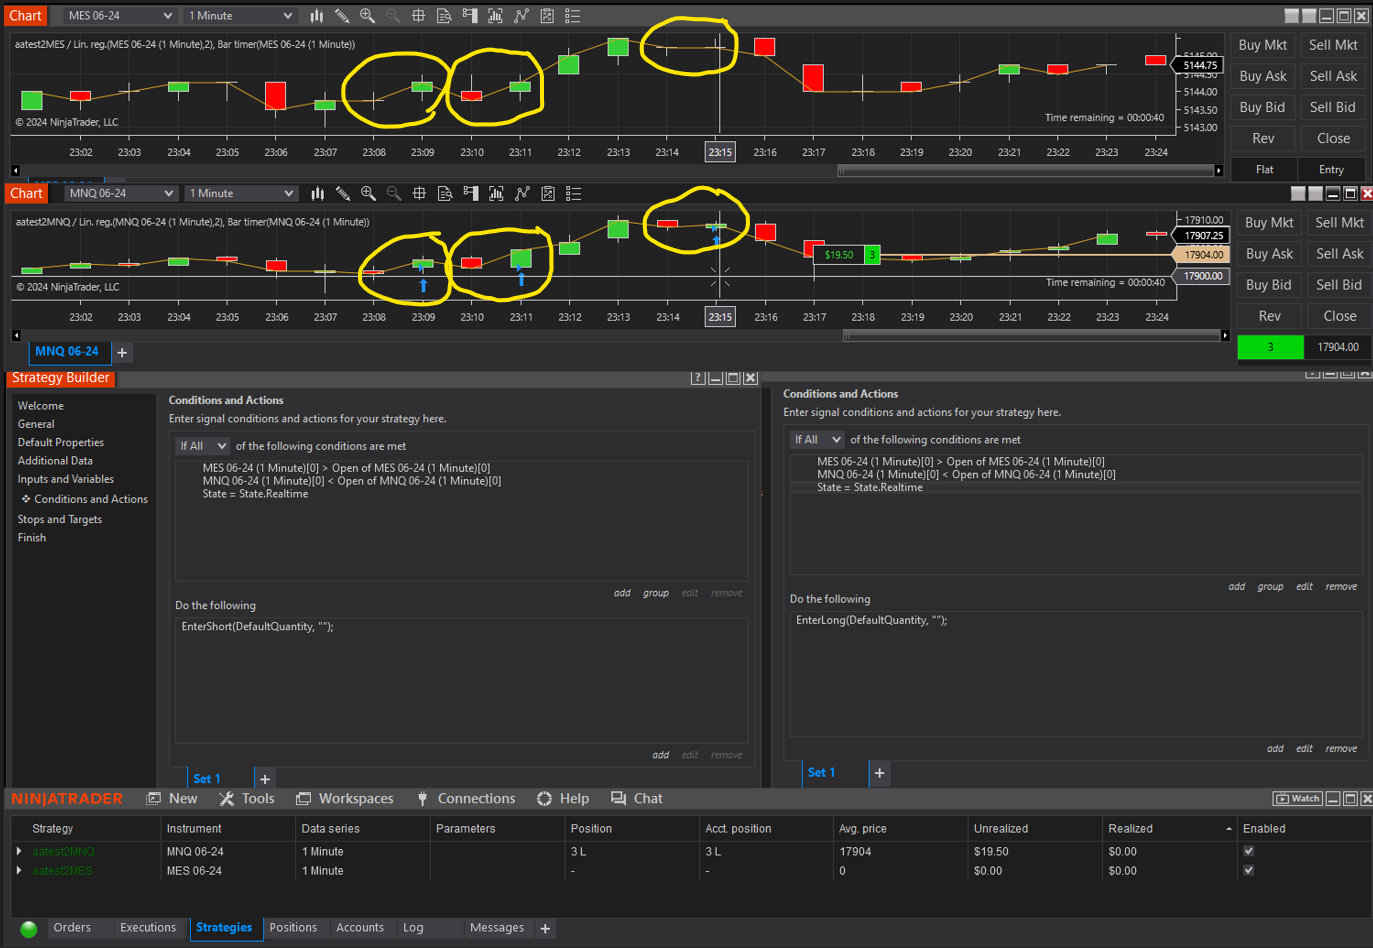
Task: Open the Indicators icon on the MES chart
Action: point(521,16)
